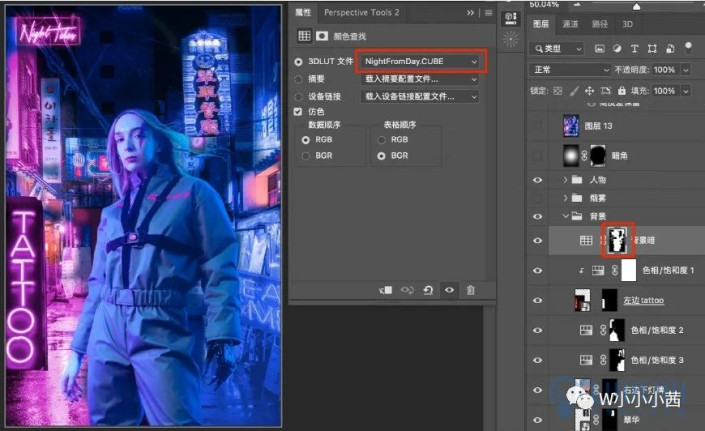This screenshot has width=705, height=431.
Task: Switch to the 图层 tab
Action: pos(541,24)
